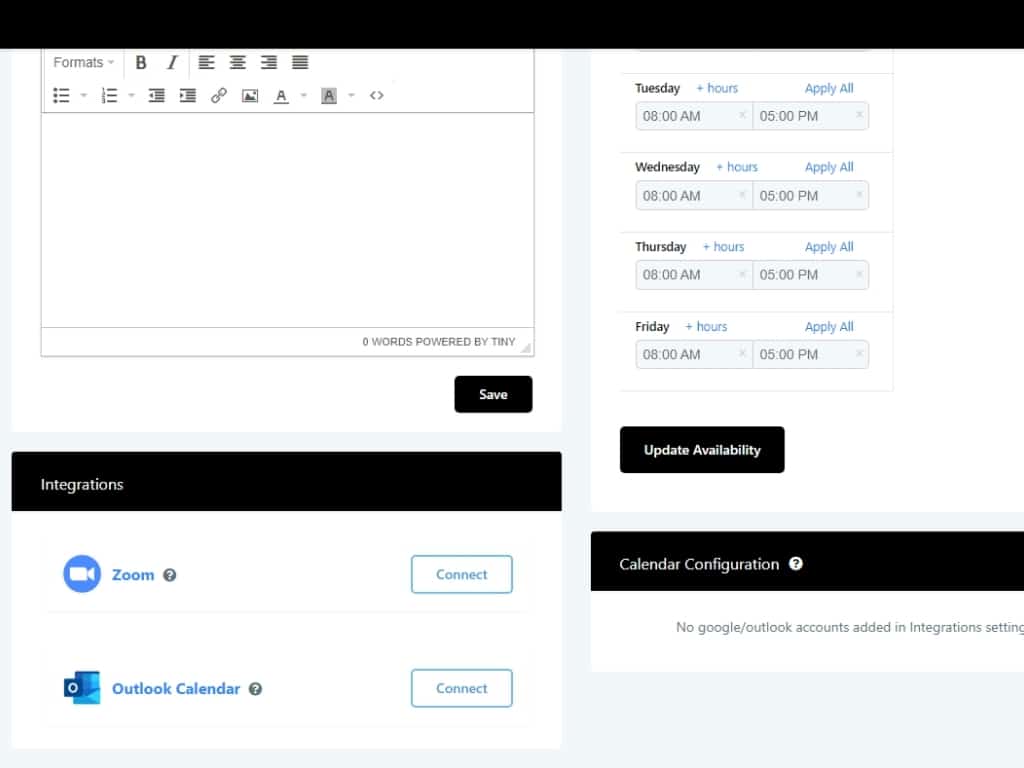
Task: Open the source code view icon
Action: (376, 95)
